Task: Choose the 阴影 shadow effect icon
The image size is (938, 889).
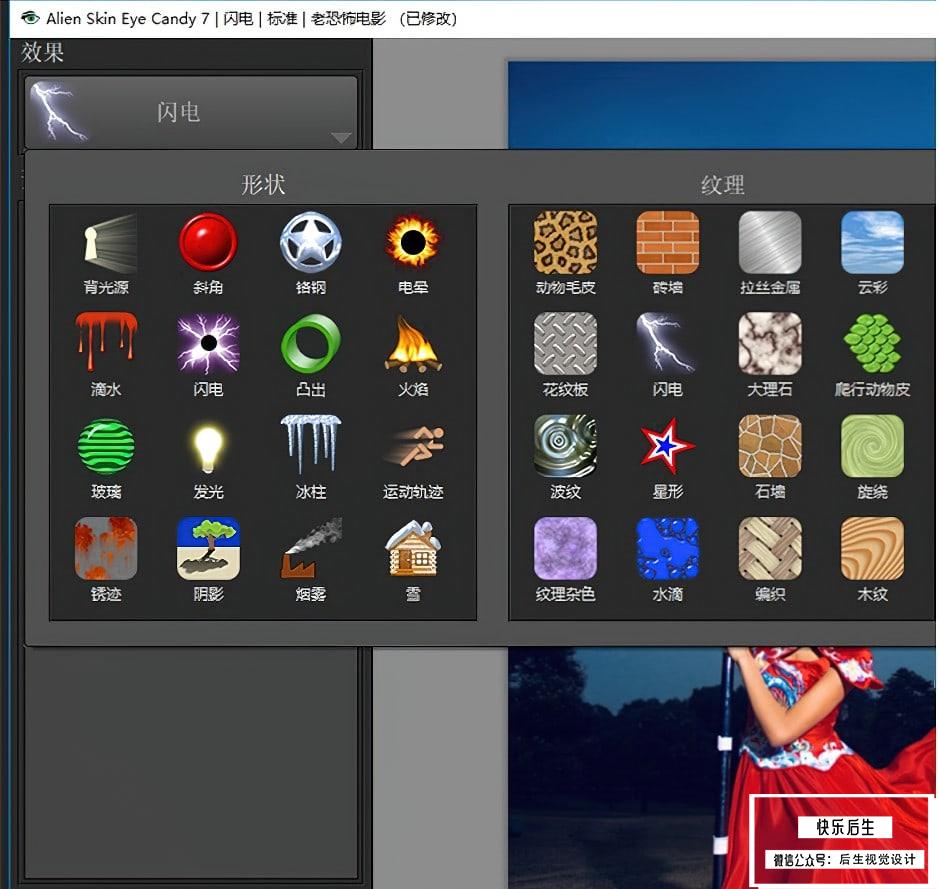Action: (x=208, y=548)
